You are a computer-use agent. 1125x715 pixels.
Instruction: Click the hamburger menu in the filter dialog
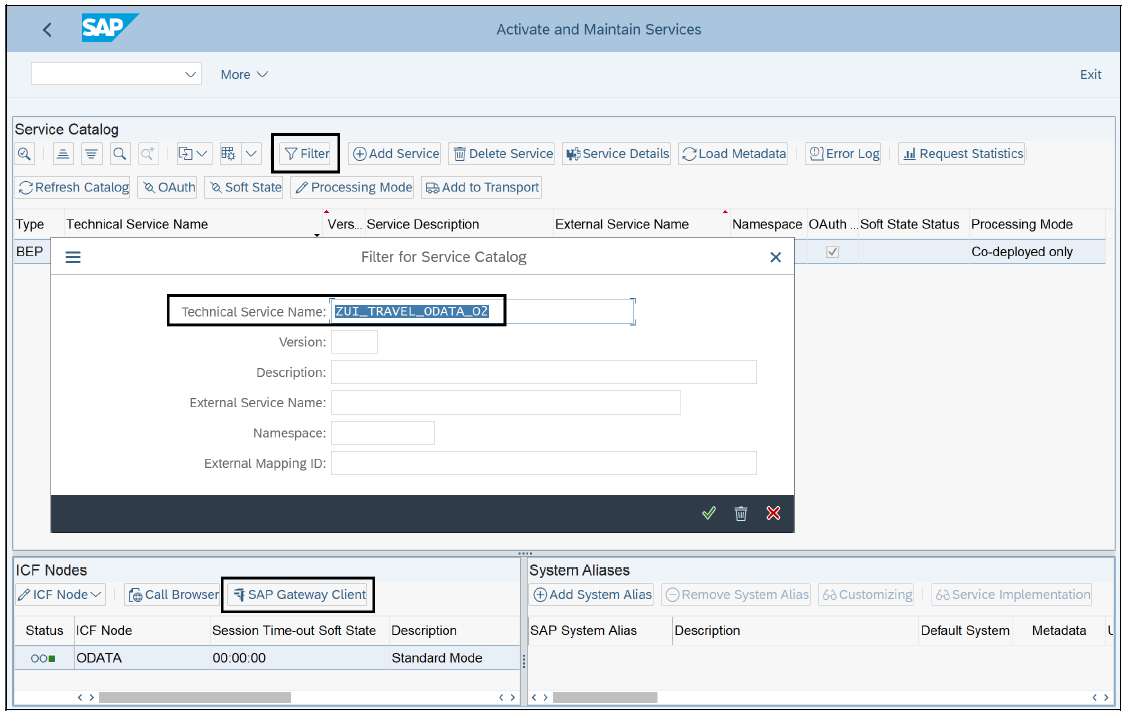click(x=72, y=255)
